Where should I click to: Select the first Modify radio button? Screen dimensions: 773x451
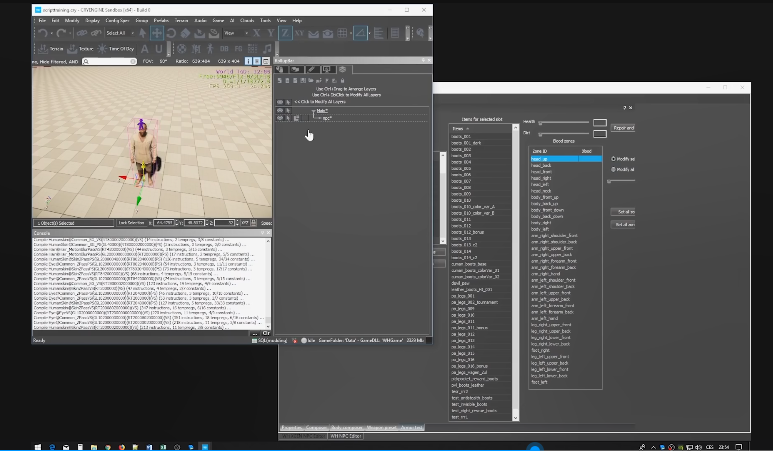(613, 159)
